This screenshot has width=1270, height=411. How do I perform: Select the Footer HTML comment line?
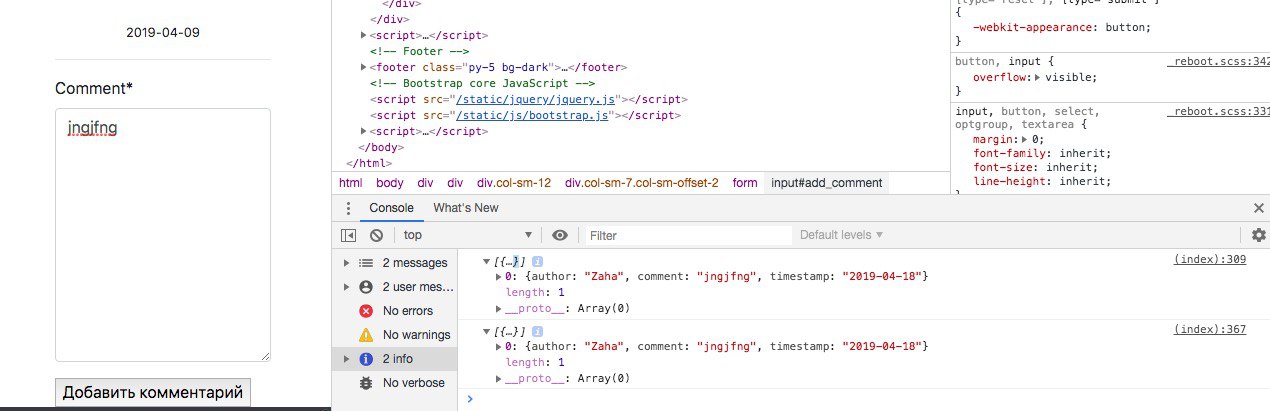click(x=419, y=51)
